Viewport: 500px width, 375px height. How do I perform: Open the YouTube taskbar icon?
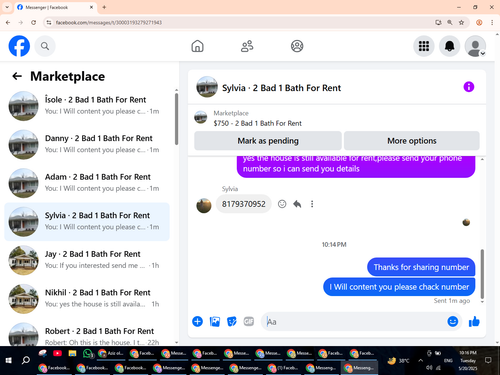point(57,353)
